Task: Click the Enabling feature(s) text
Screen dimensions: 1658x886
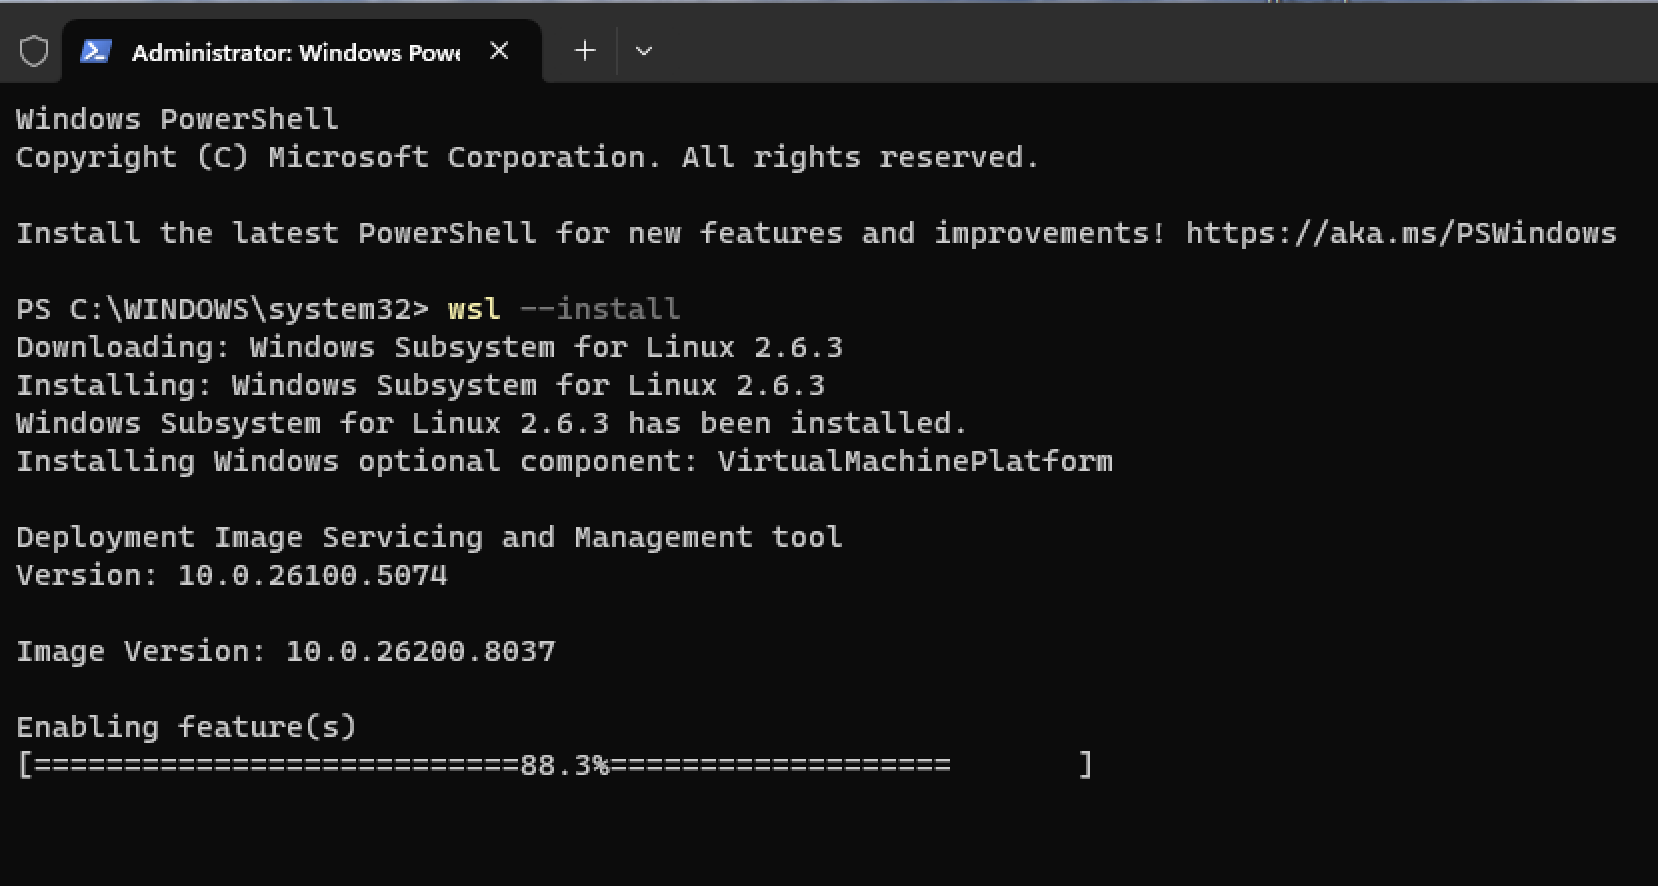Action: [x=186, y=727]
